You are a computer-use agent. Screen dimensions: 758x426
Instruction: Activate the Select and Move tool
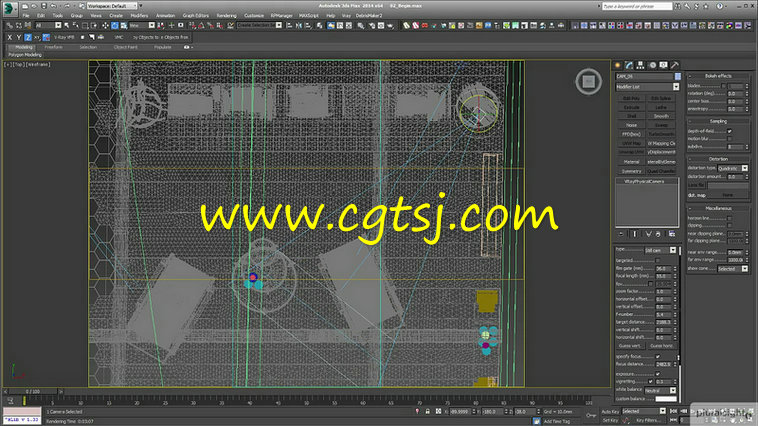[105, 25]
